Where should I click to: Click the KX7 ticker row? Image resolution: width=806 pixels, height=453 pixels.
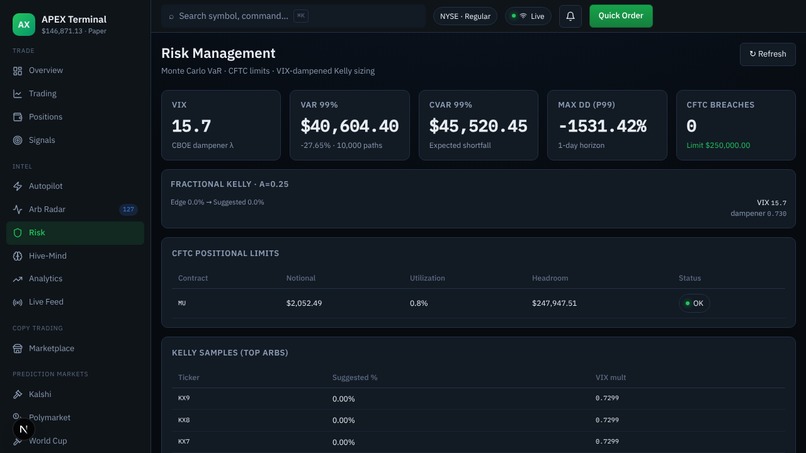coord(478,442)
